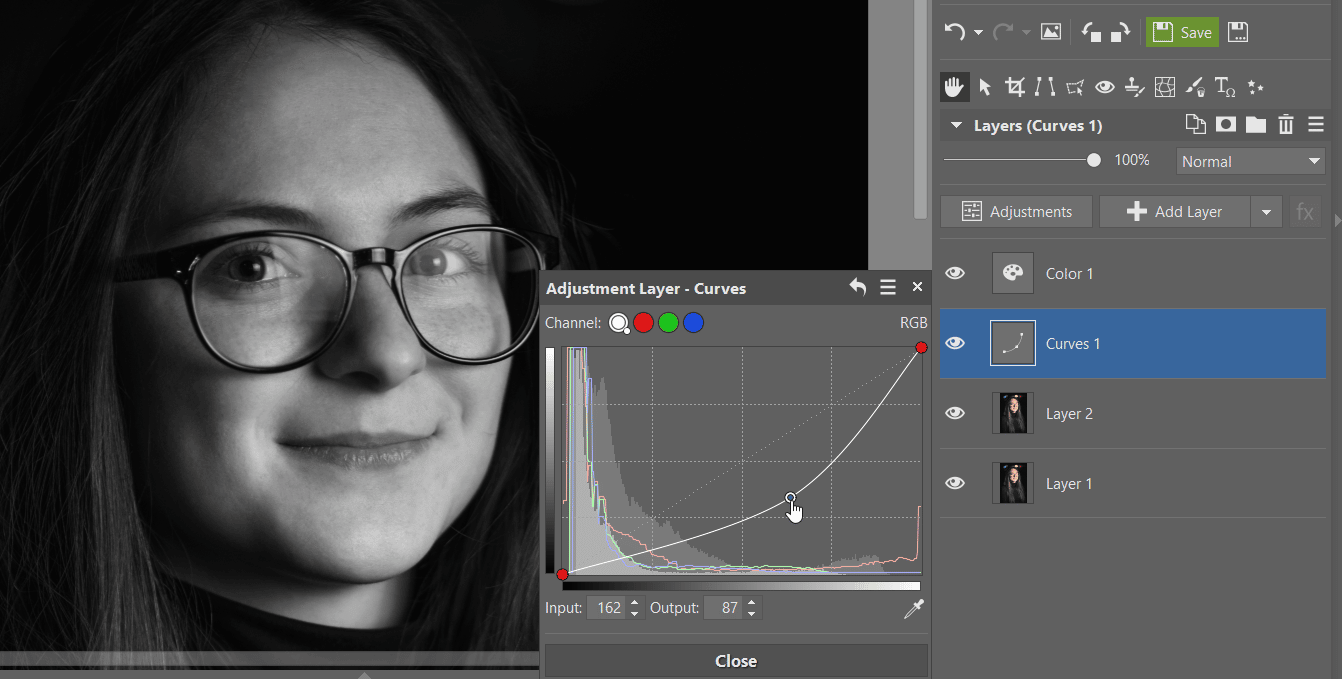The height and width of the screenshot is (679, 1342).
Task: Open the Curves panel hamburger menu
Action: pos(887,288)
